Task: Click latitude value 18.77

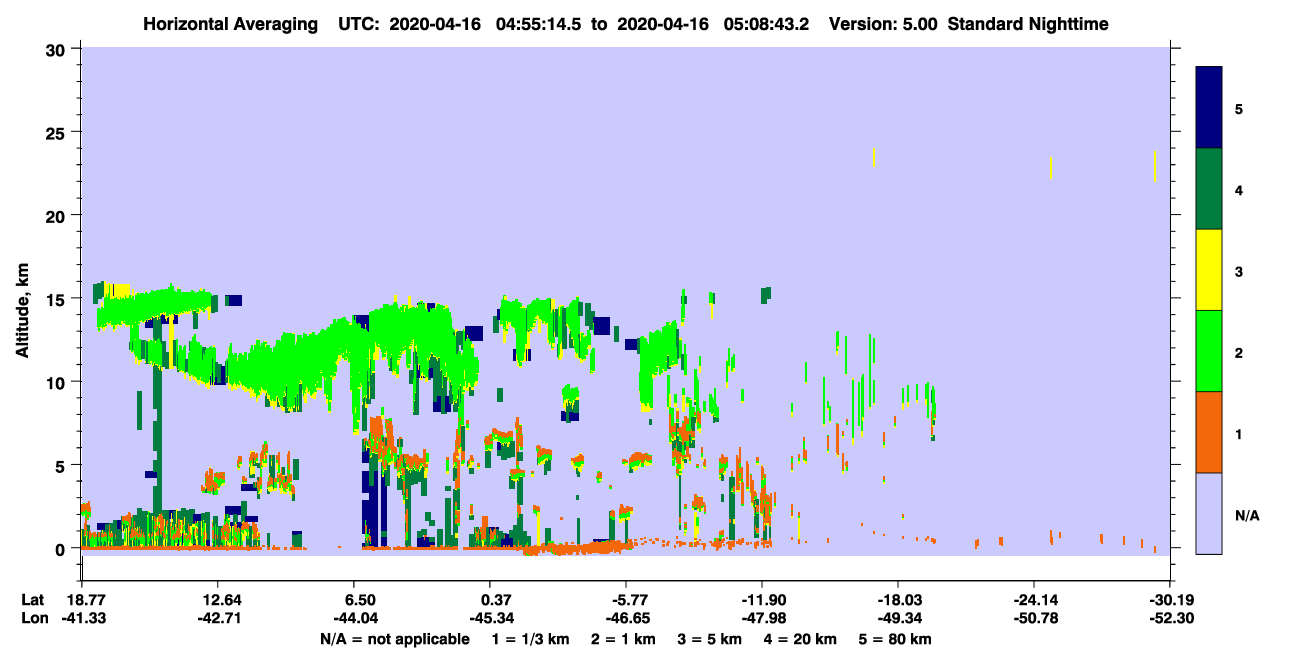Action: click(x=86, y=600)
